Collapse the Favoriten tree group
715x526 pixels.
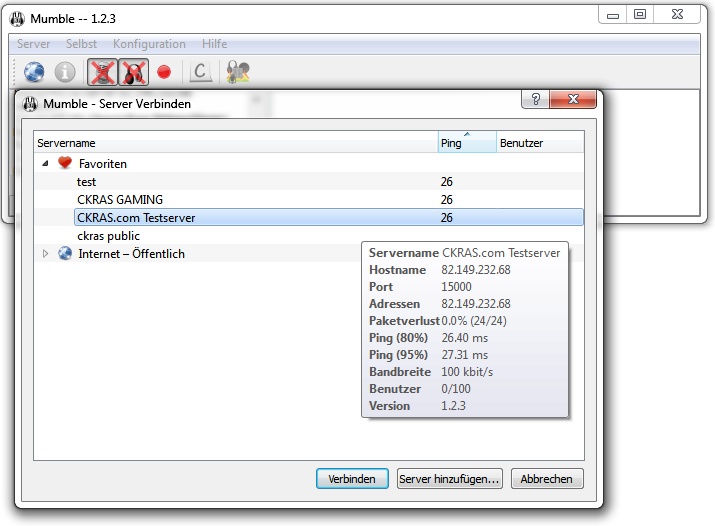[45, 163]
